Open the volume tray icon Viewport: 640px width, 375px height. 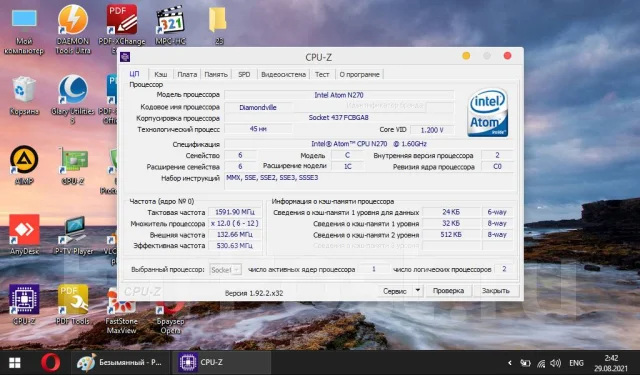pyautogui.click(x=556, y=363)
